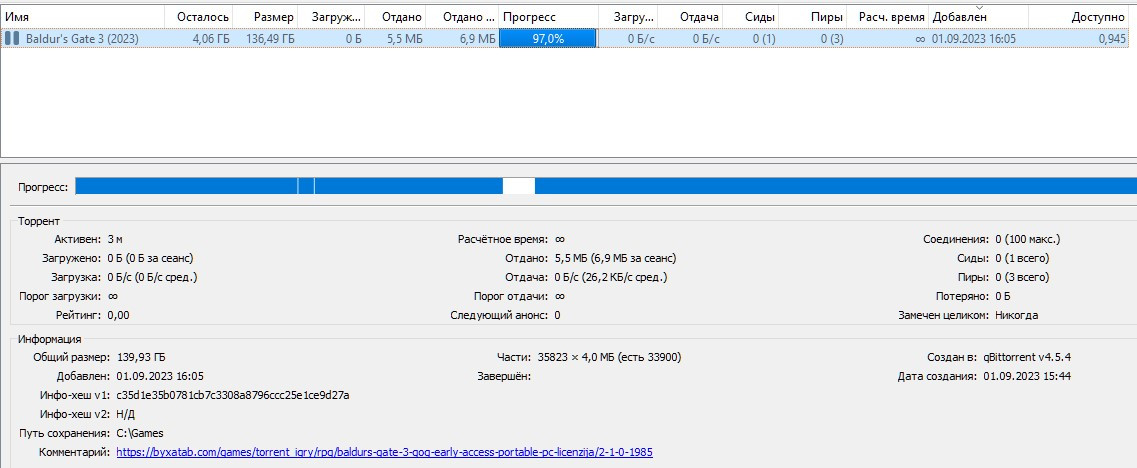Click the paused status icon beside Baldur's Gate 3
Screen dimensions: 1137x468
(x=12, y=39)
